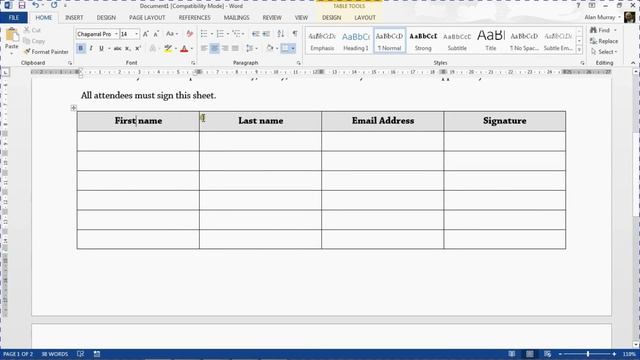Click the 'Last name' header cell
The width and height of the screenshot is (640, 360).
pos(260,121)
